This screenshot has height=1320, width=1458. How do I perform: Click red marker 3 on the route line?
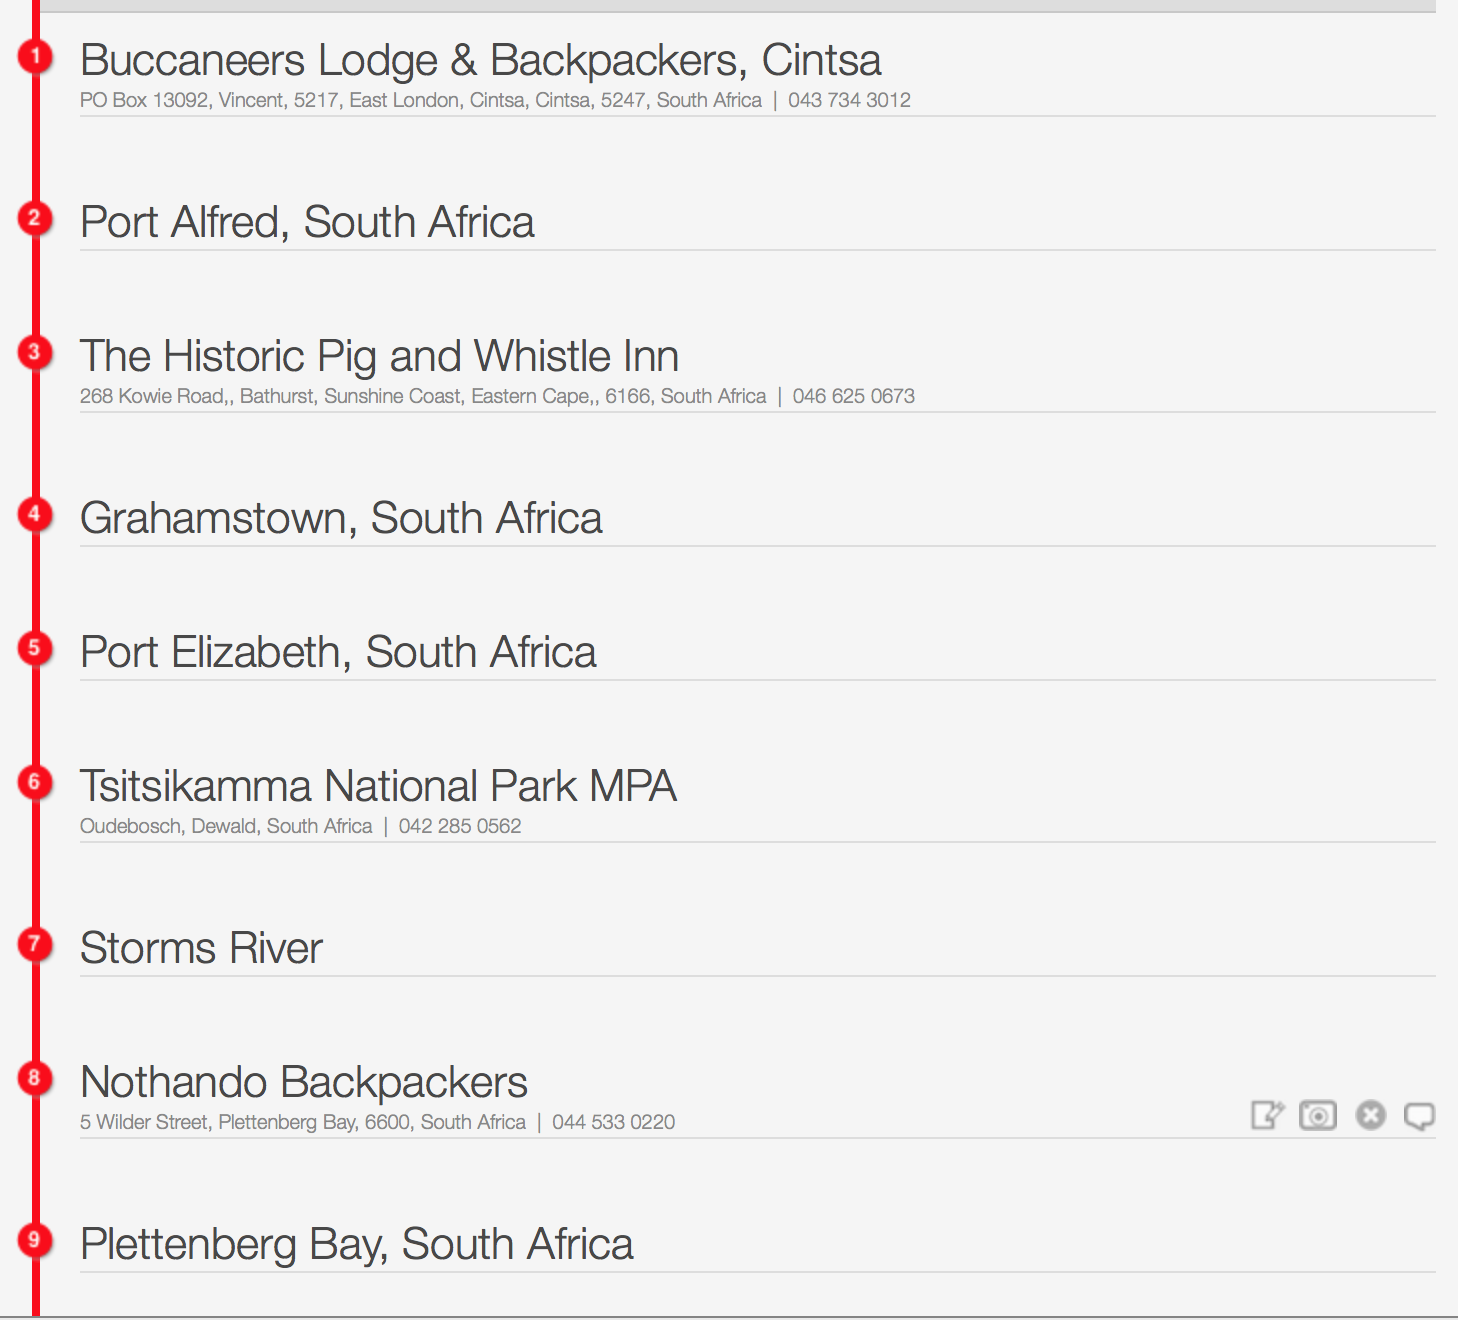(x=35, y=352)
